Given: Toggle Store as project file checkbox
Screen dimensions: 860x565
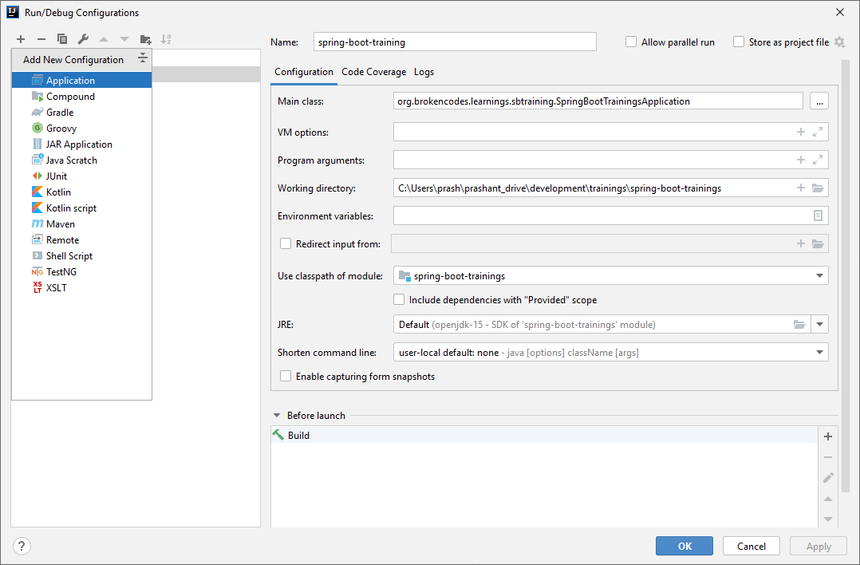Looking at the screenshot, I should click(x=739, y=42).
